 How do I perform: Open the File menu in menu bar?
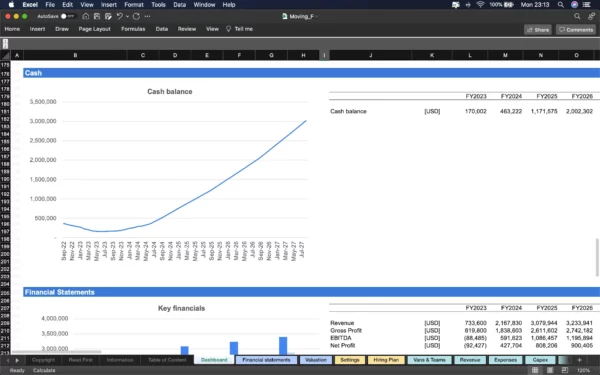click(50, 5)
